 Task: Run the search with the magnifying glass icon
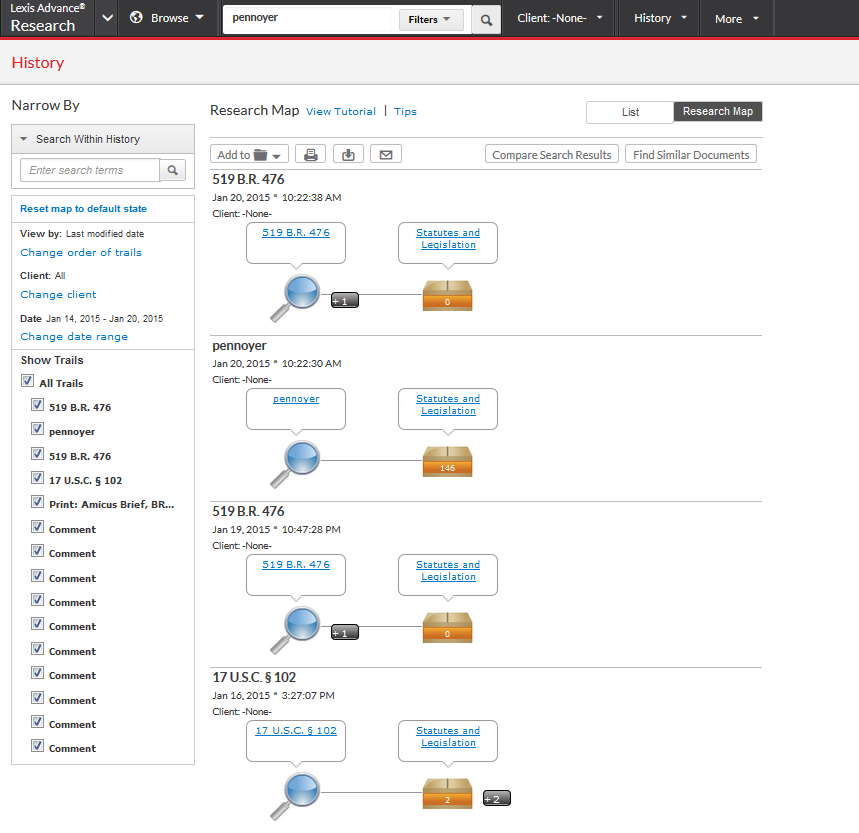tap(486, 18)
